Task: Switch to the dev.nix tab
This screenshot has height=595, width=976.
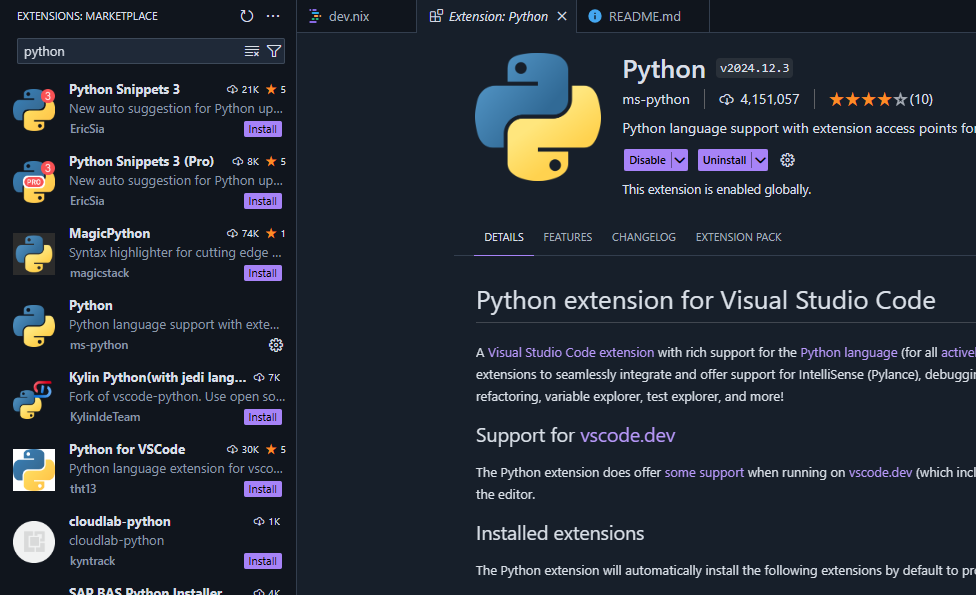Action: click(x=356, y=16)
